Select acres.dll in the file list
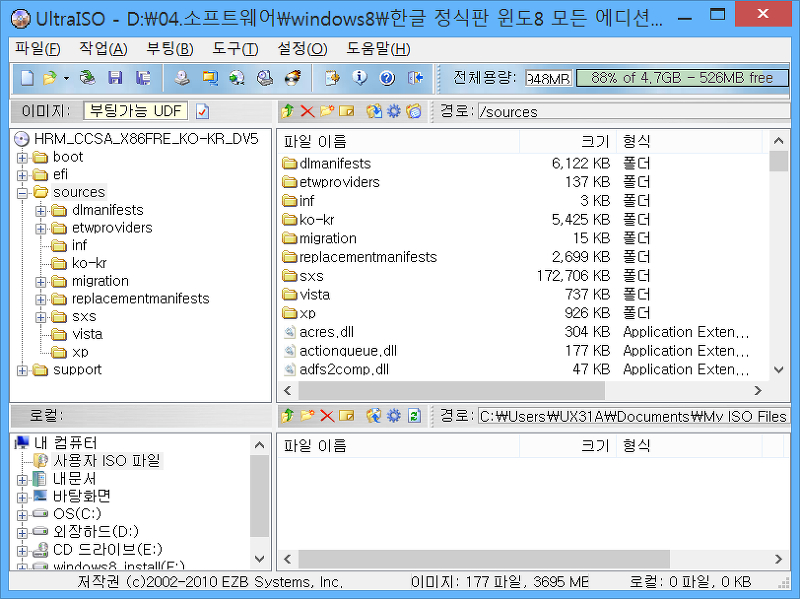 (319, 332)
